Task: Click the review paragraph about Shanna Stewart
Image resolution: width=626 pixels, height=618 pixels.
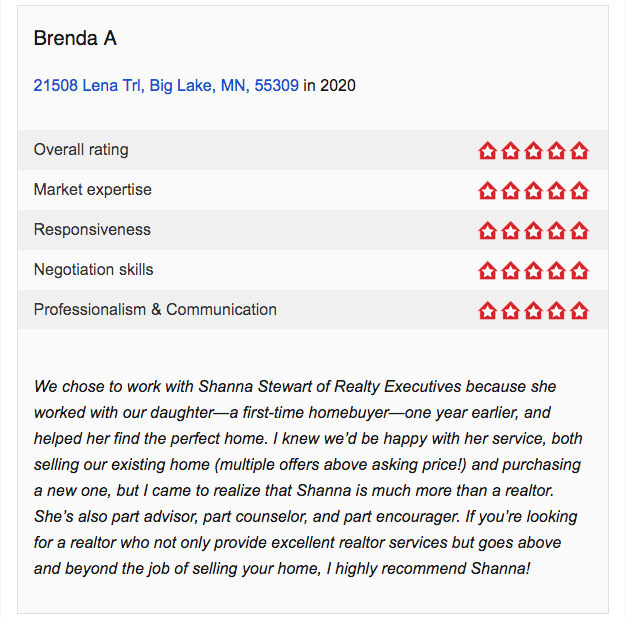Action: 308,477
